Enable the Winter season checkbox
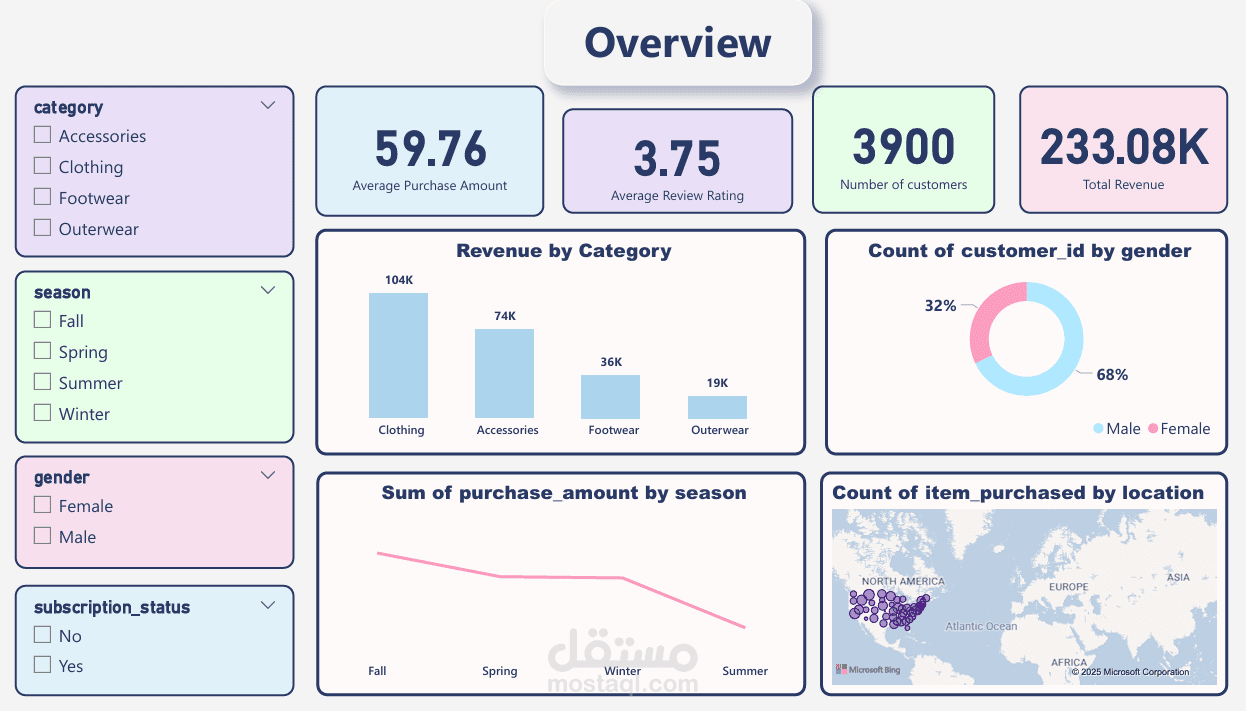The width and height of the screenshot is (1246, 711). coord(42,413)
